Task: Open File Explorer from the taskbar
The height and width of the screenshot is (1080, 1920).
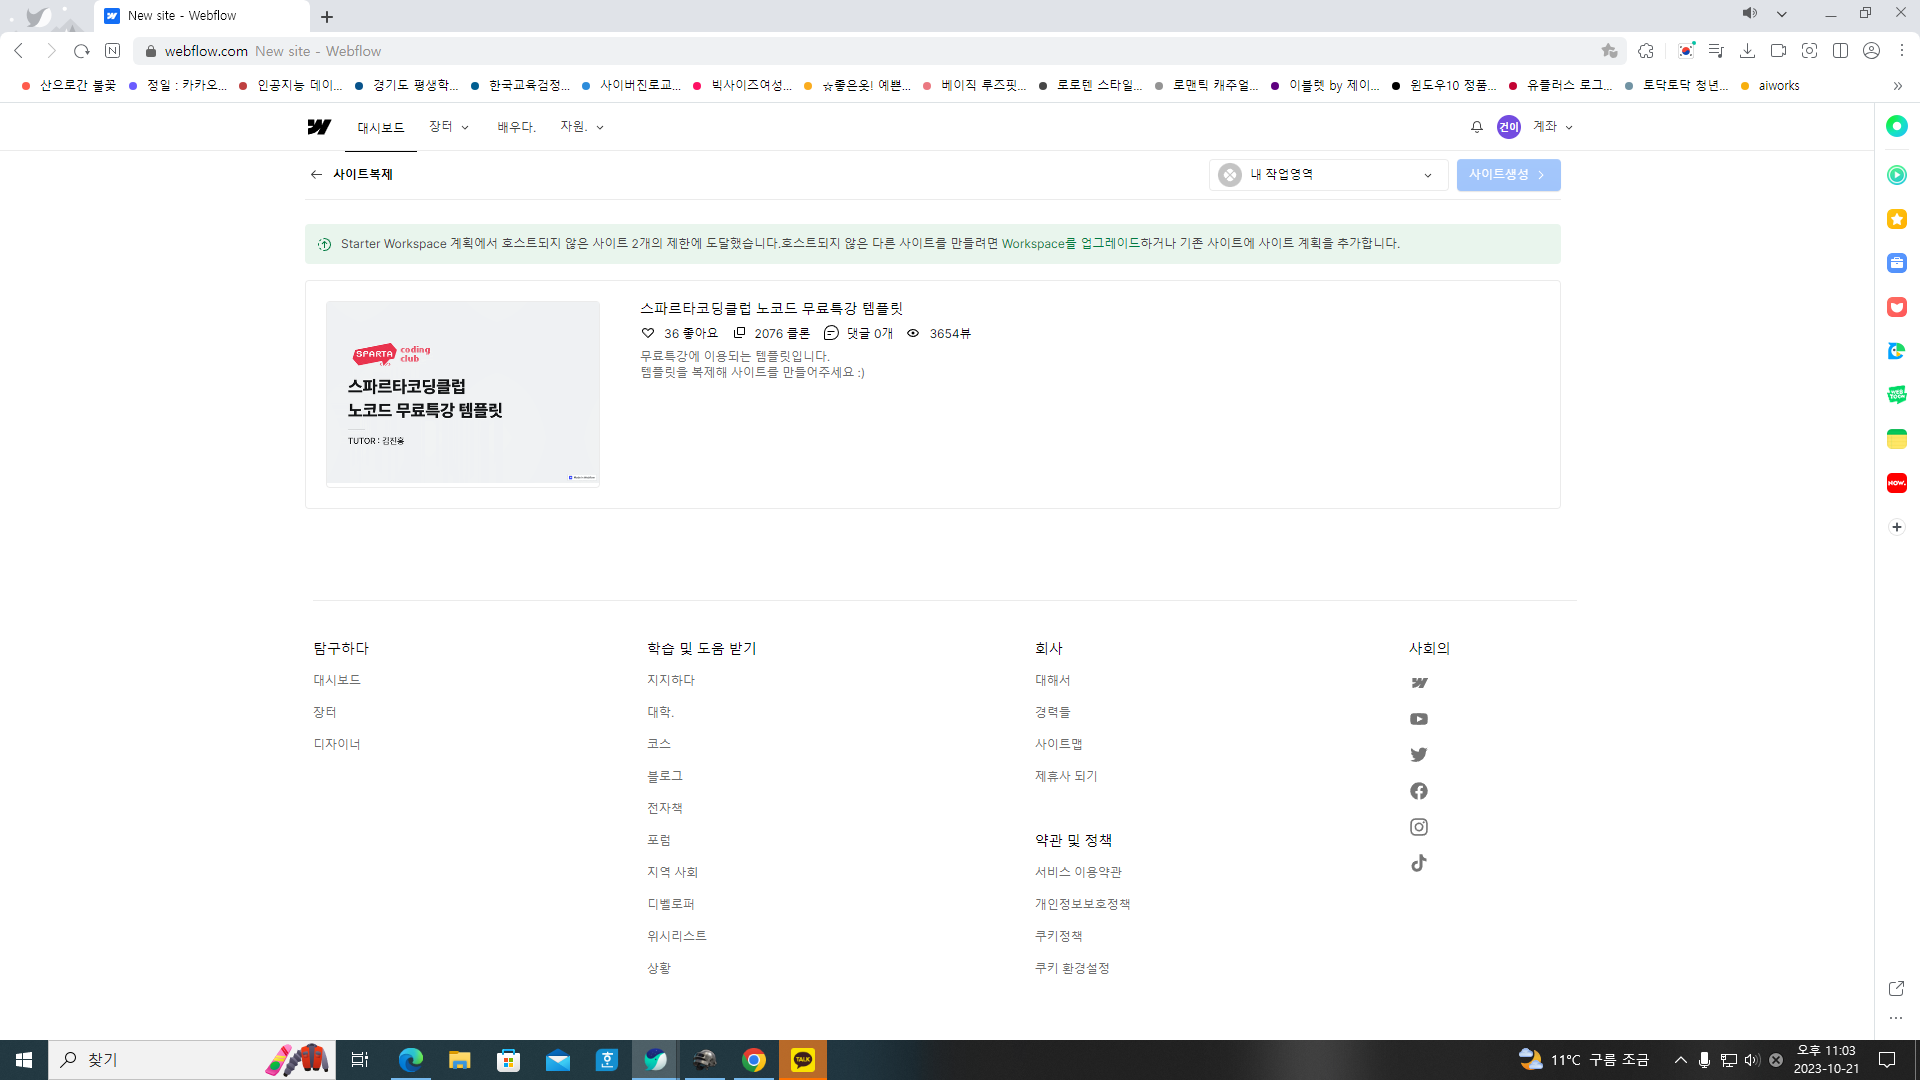Action: tap(459, 1060)
